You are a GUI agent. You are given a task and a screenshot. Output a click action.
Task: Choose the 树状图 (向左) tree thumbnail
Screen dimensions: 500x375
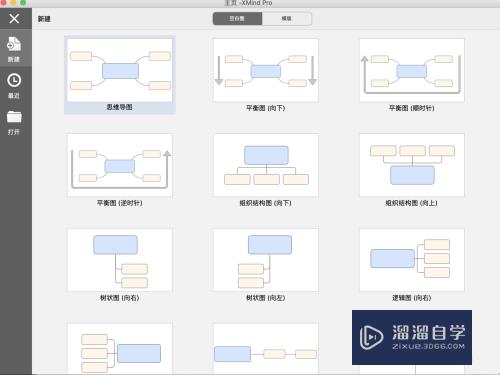[266, 260]
